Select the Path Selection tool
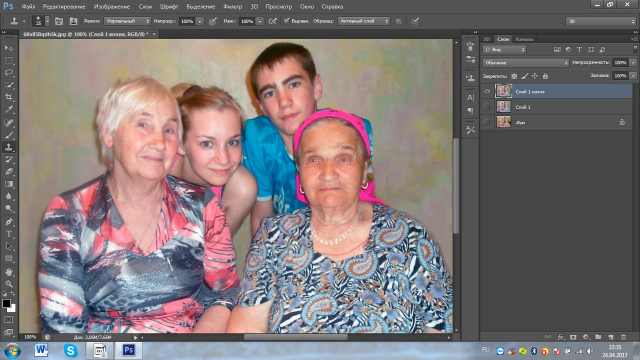Viewport: 640px width, 360px height. pos(9,246)
